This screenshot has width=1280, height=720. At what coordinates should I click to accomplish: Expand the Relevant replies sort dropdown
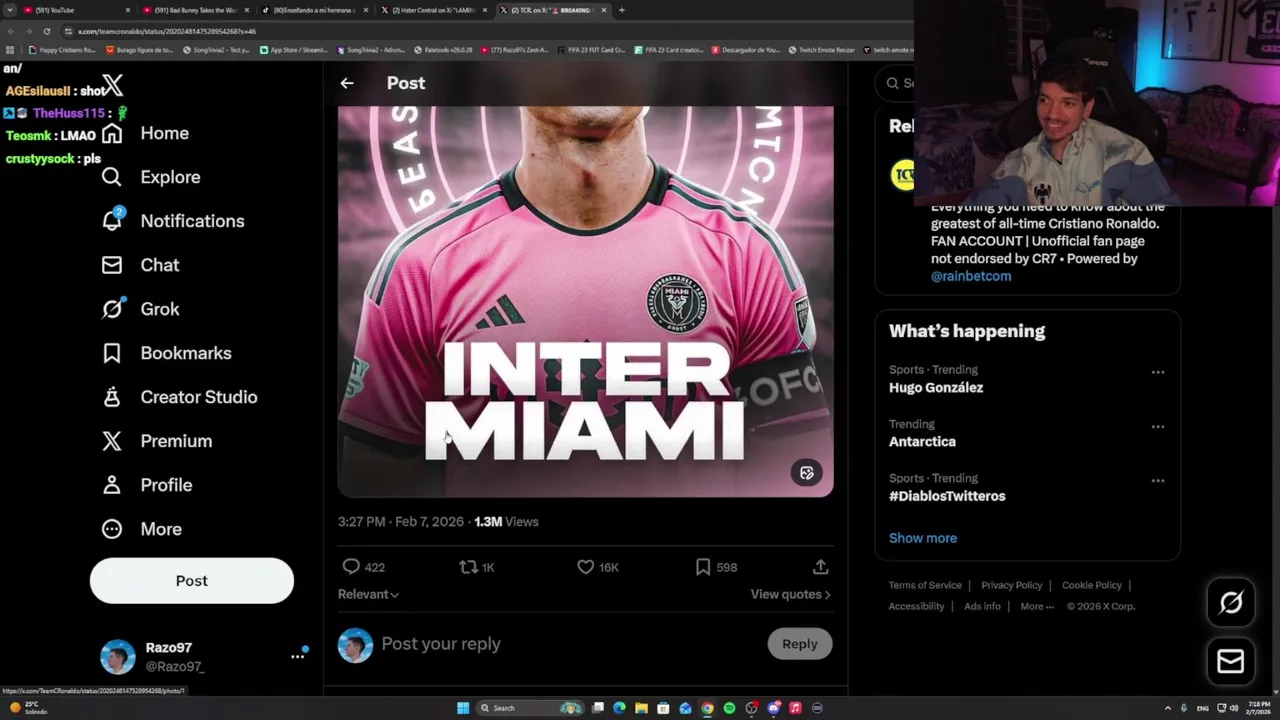coord(368,594)
